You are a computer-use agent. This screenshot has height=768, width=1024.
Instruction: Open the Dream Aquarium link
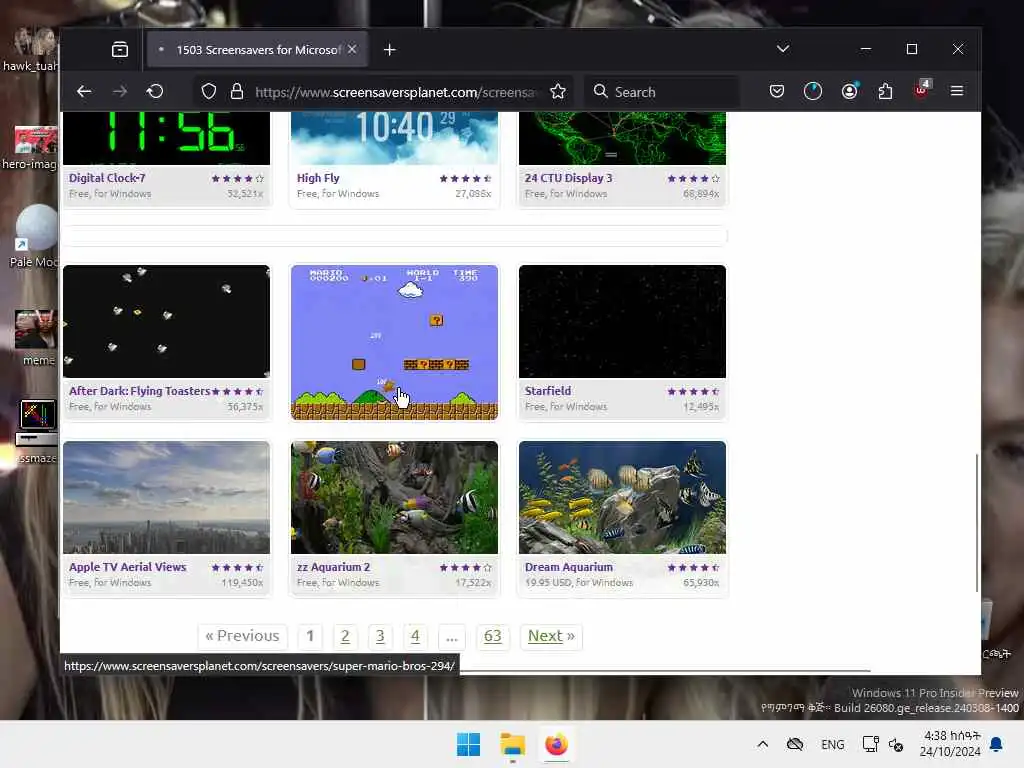click(x=568, y=567)
